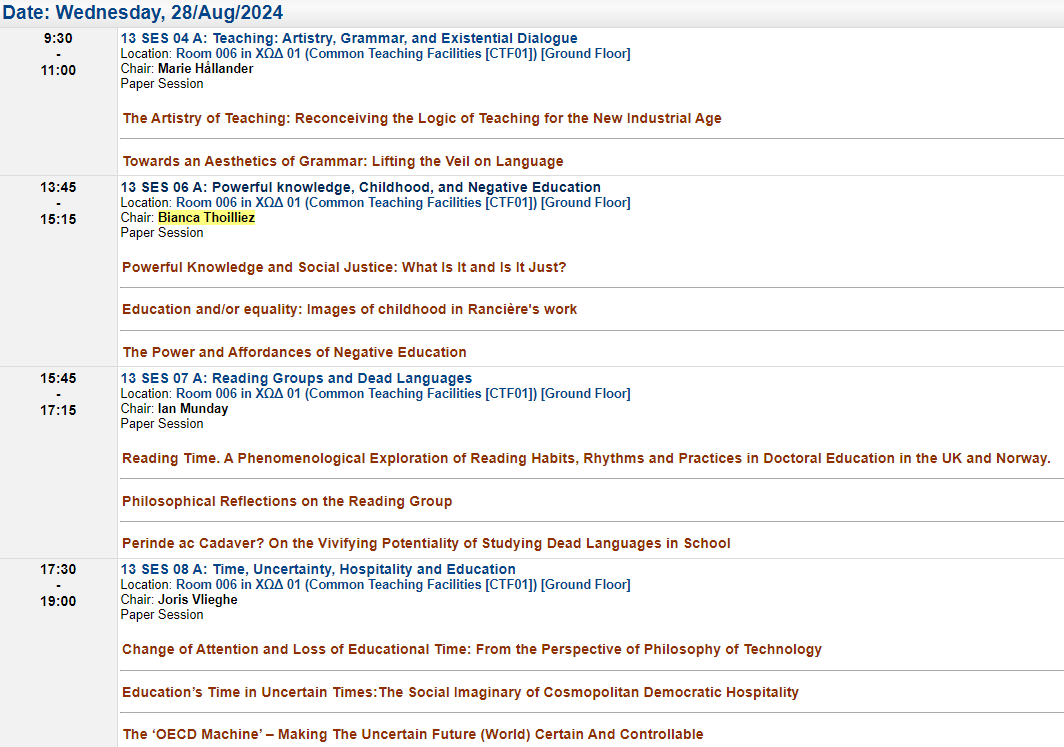
Task: Open location link for session 13 SES 04 A
Action: (403, 54)
